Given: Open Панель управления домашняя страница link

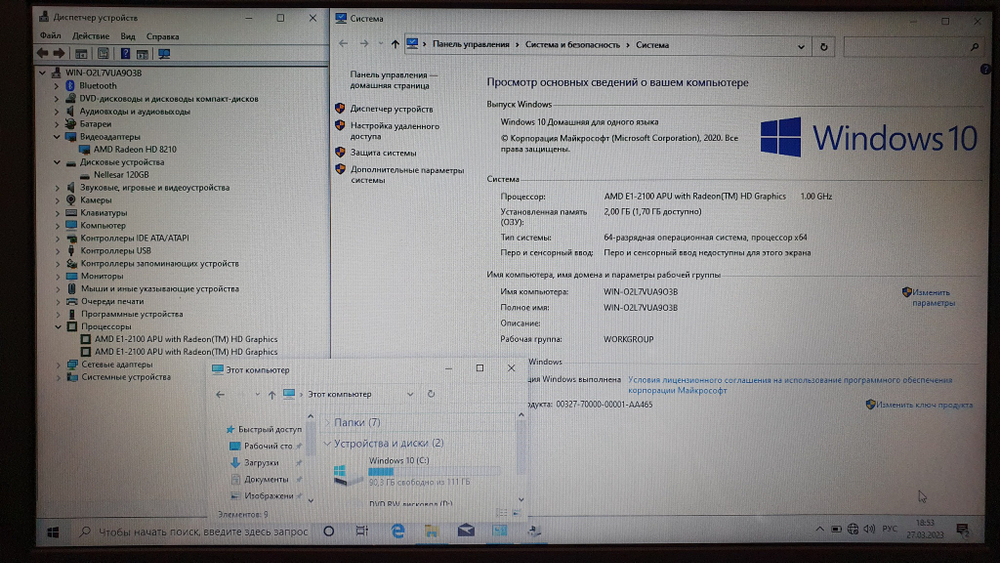Looking at the screenshot, I should [392, 80].
